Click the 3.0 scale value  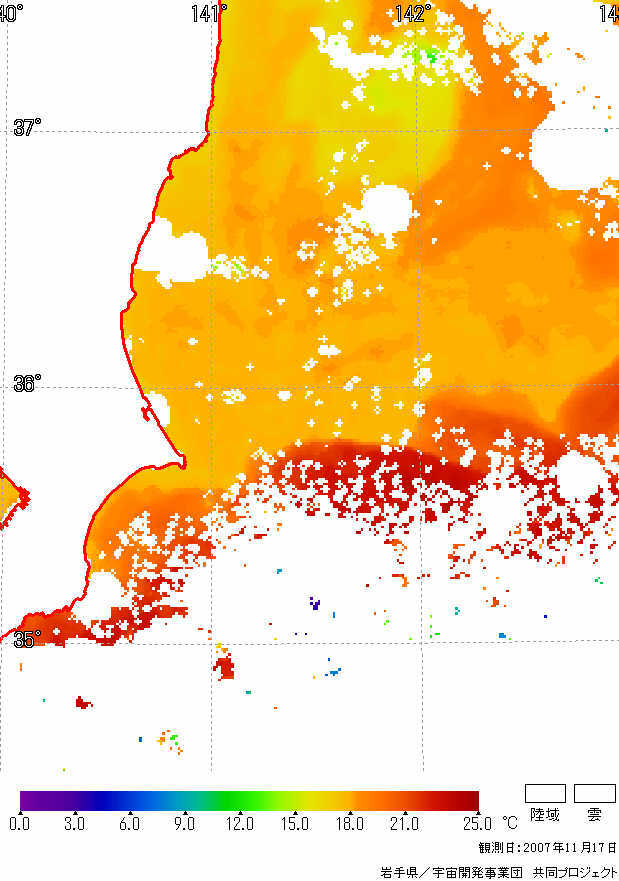click(x=74, y=824)
